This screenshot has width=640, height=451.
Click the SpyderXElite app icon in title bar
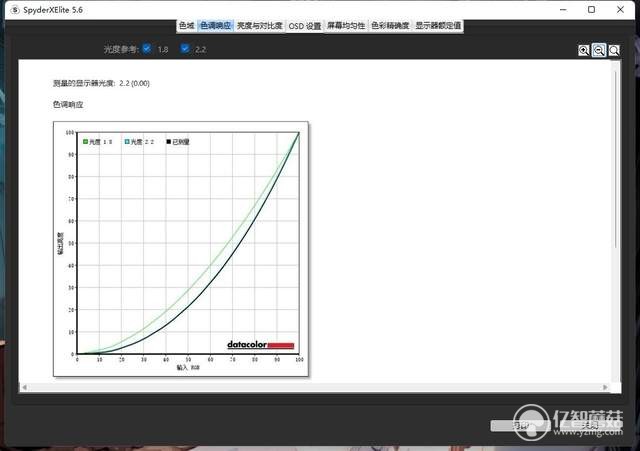(15, 10)
